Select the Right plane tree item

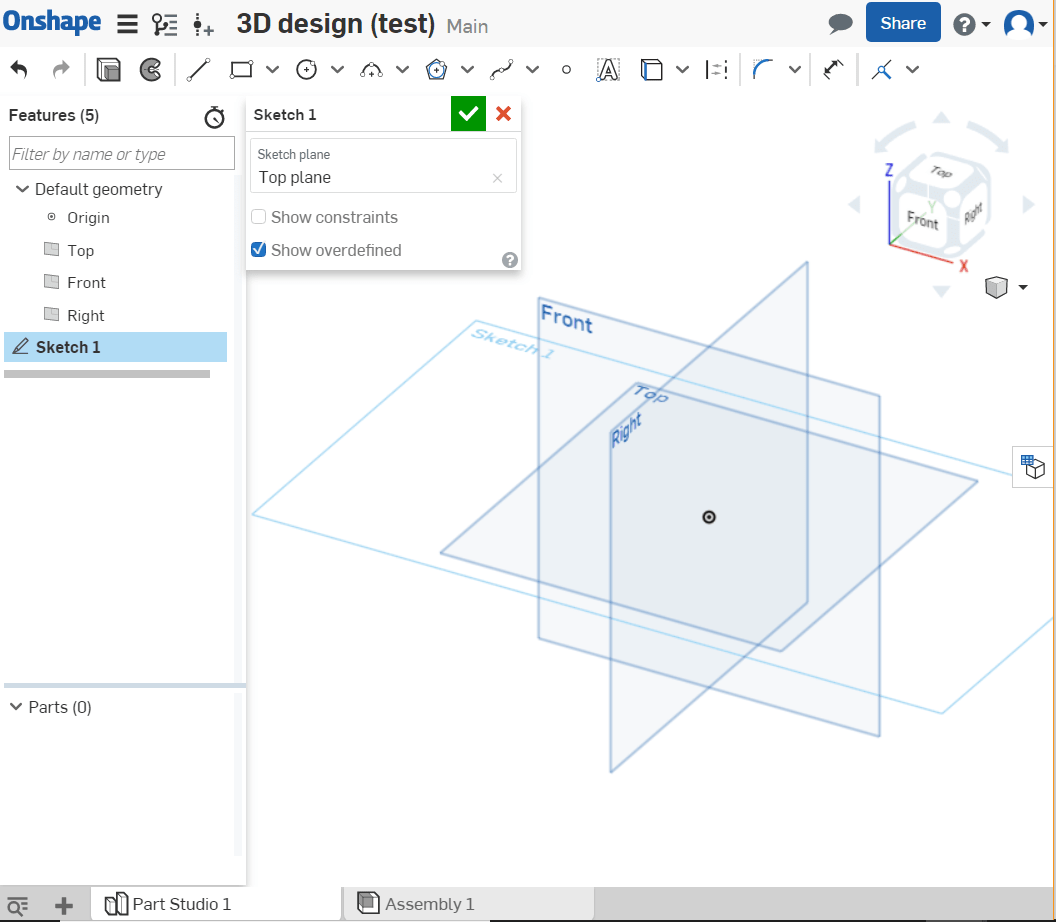[86, 315]
